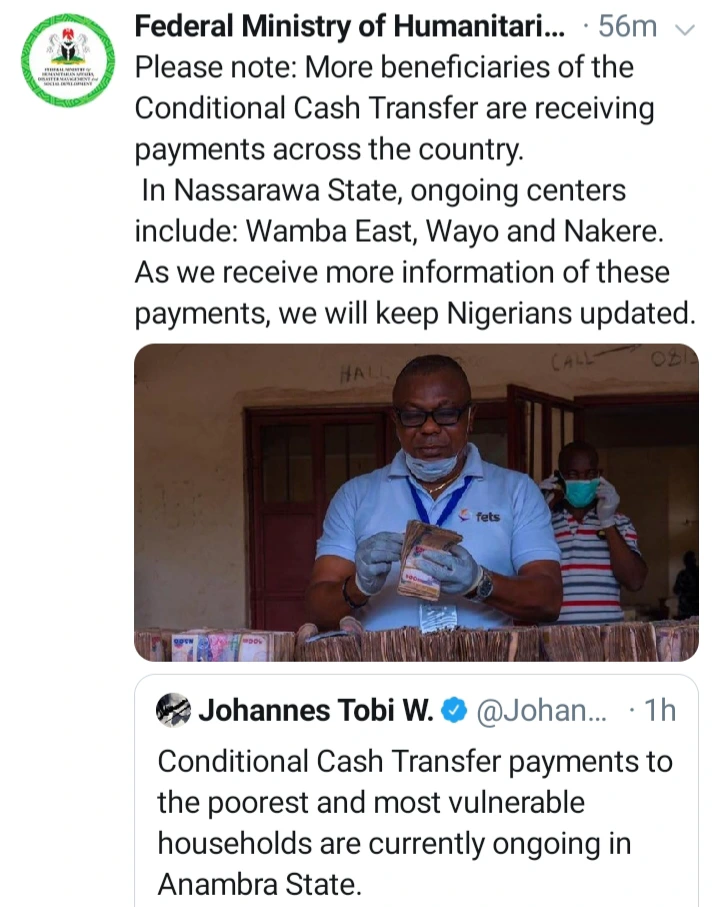Screen dimensions: 720x907
Task: Tap 'households are currently ongoing in' line
Action: click(x=394, y=843)
